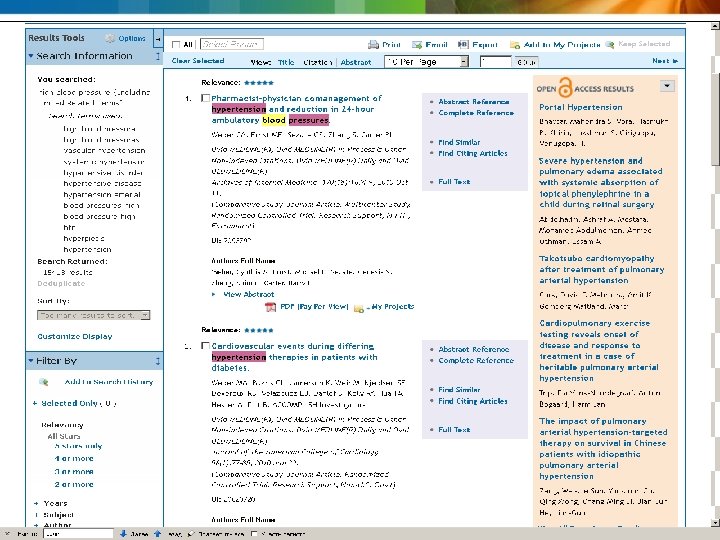Open the 10 Per Page dropdown
The width and height of the screenshot is (720, 540).
tap(427, 62)
